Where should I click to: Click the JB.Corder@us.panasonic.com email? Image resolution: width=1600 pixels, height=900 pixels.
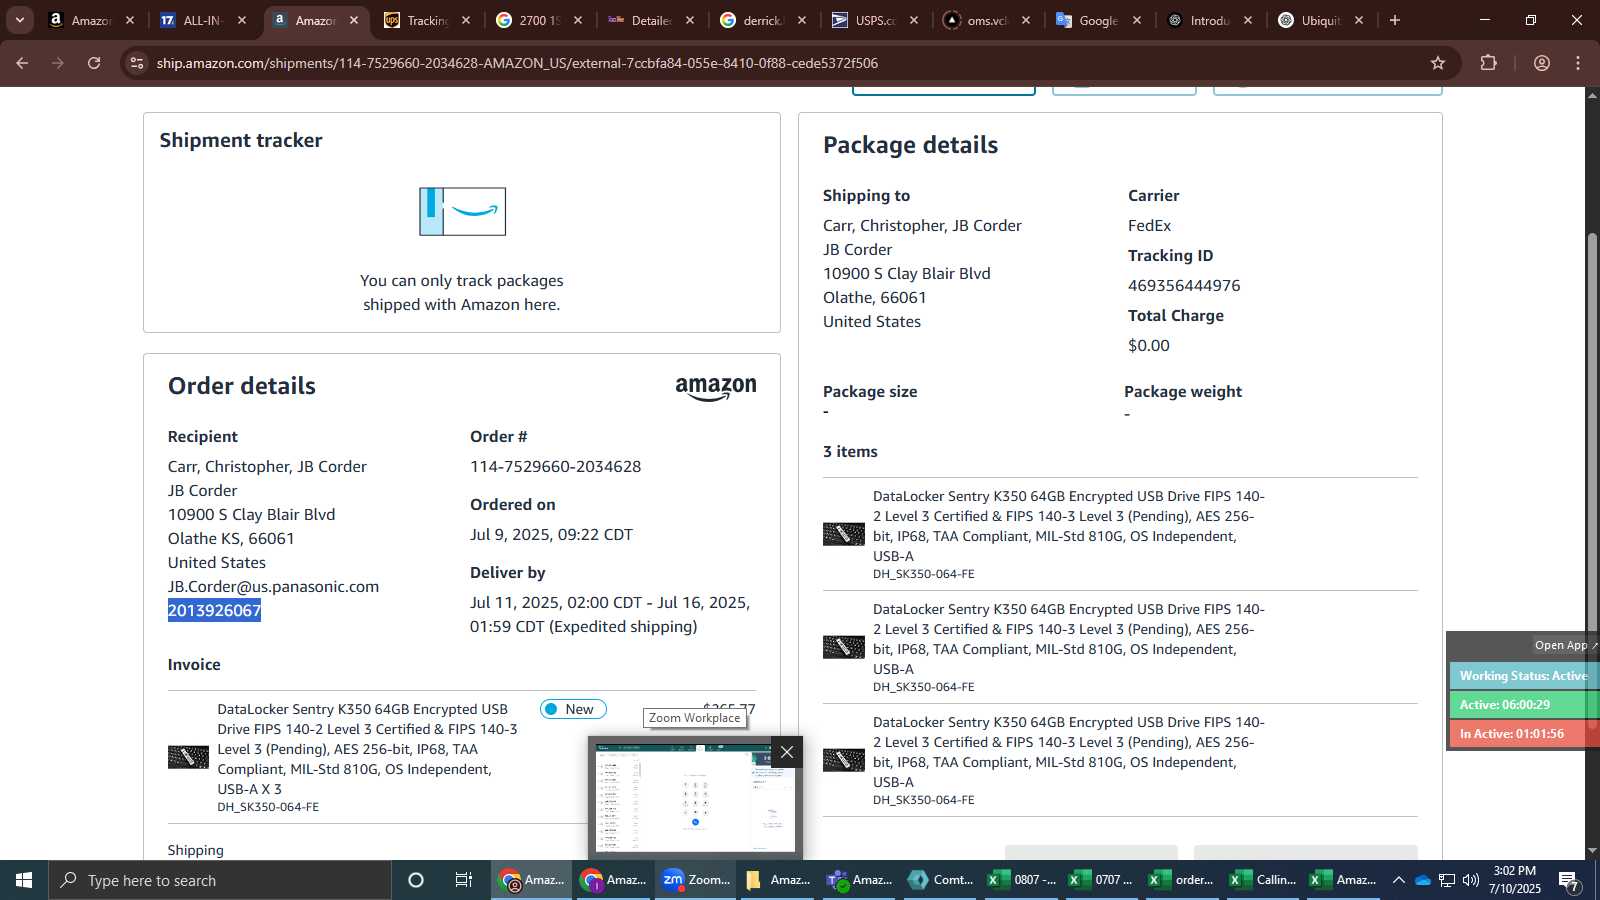273,586
